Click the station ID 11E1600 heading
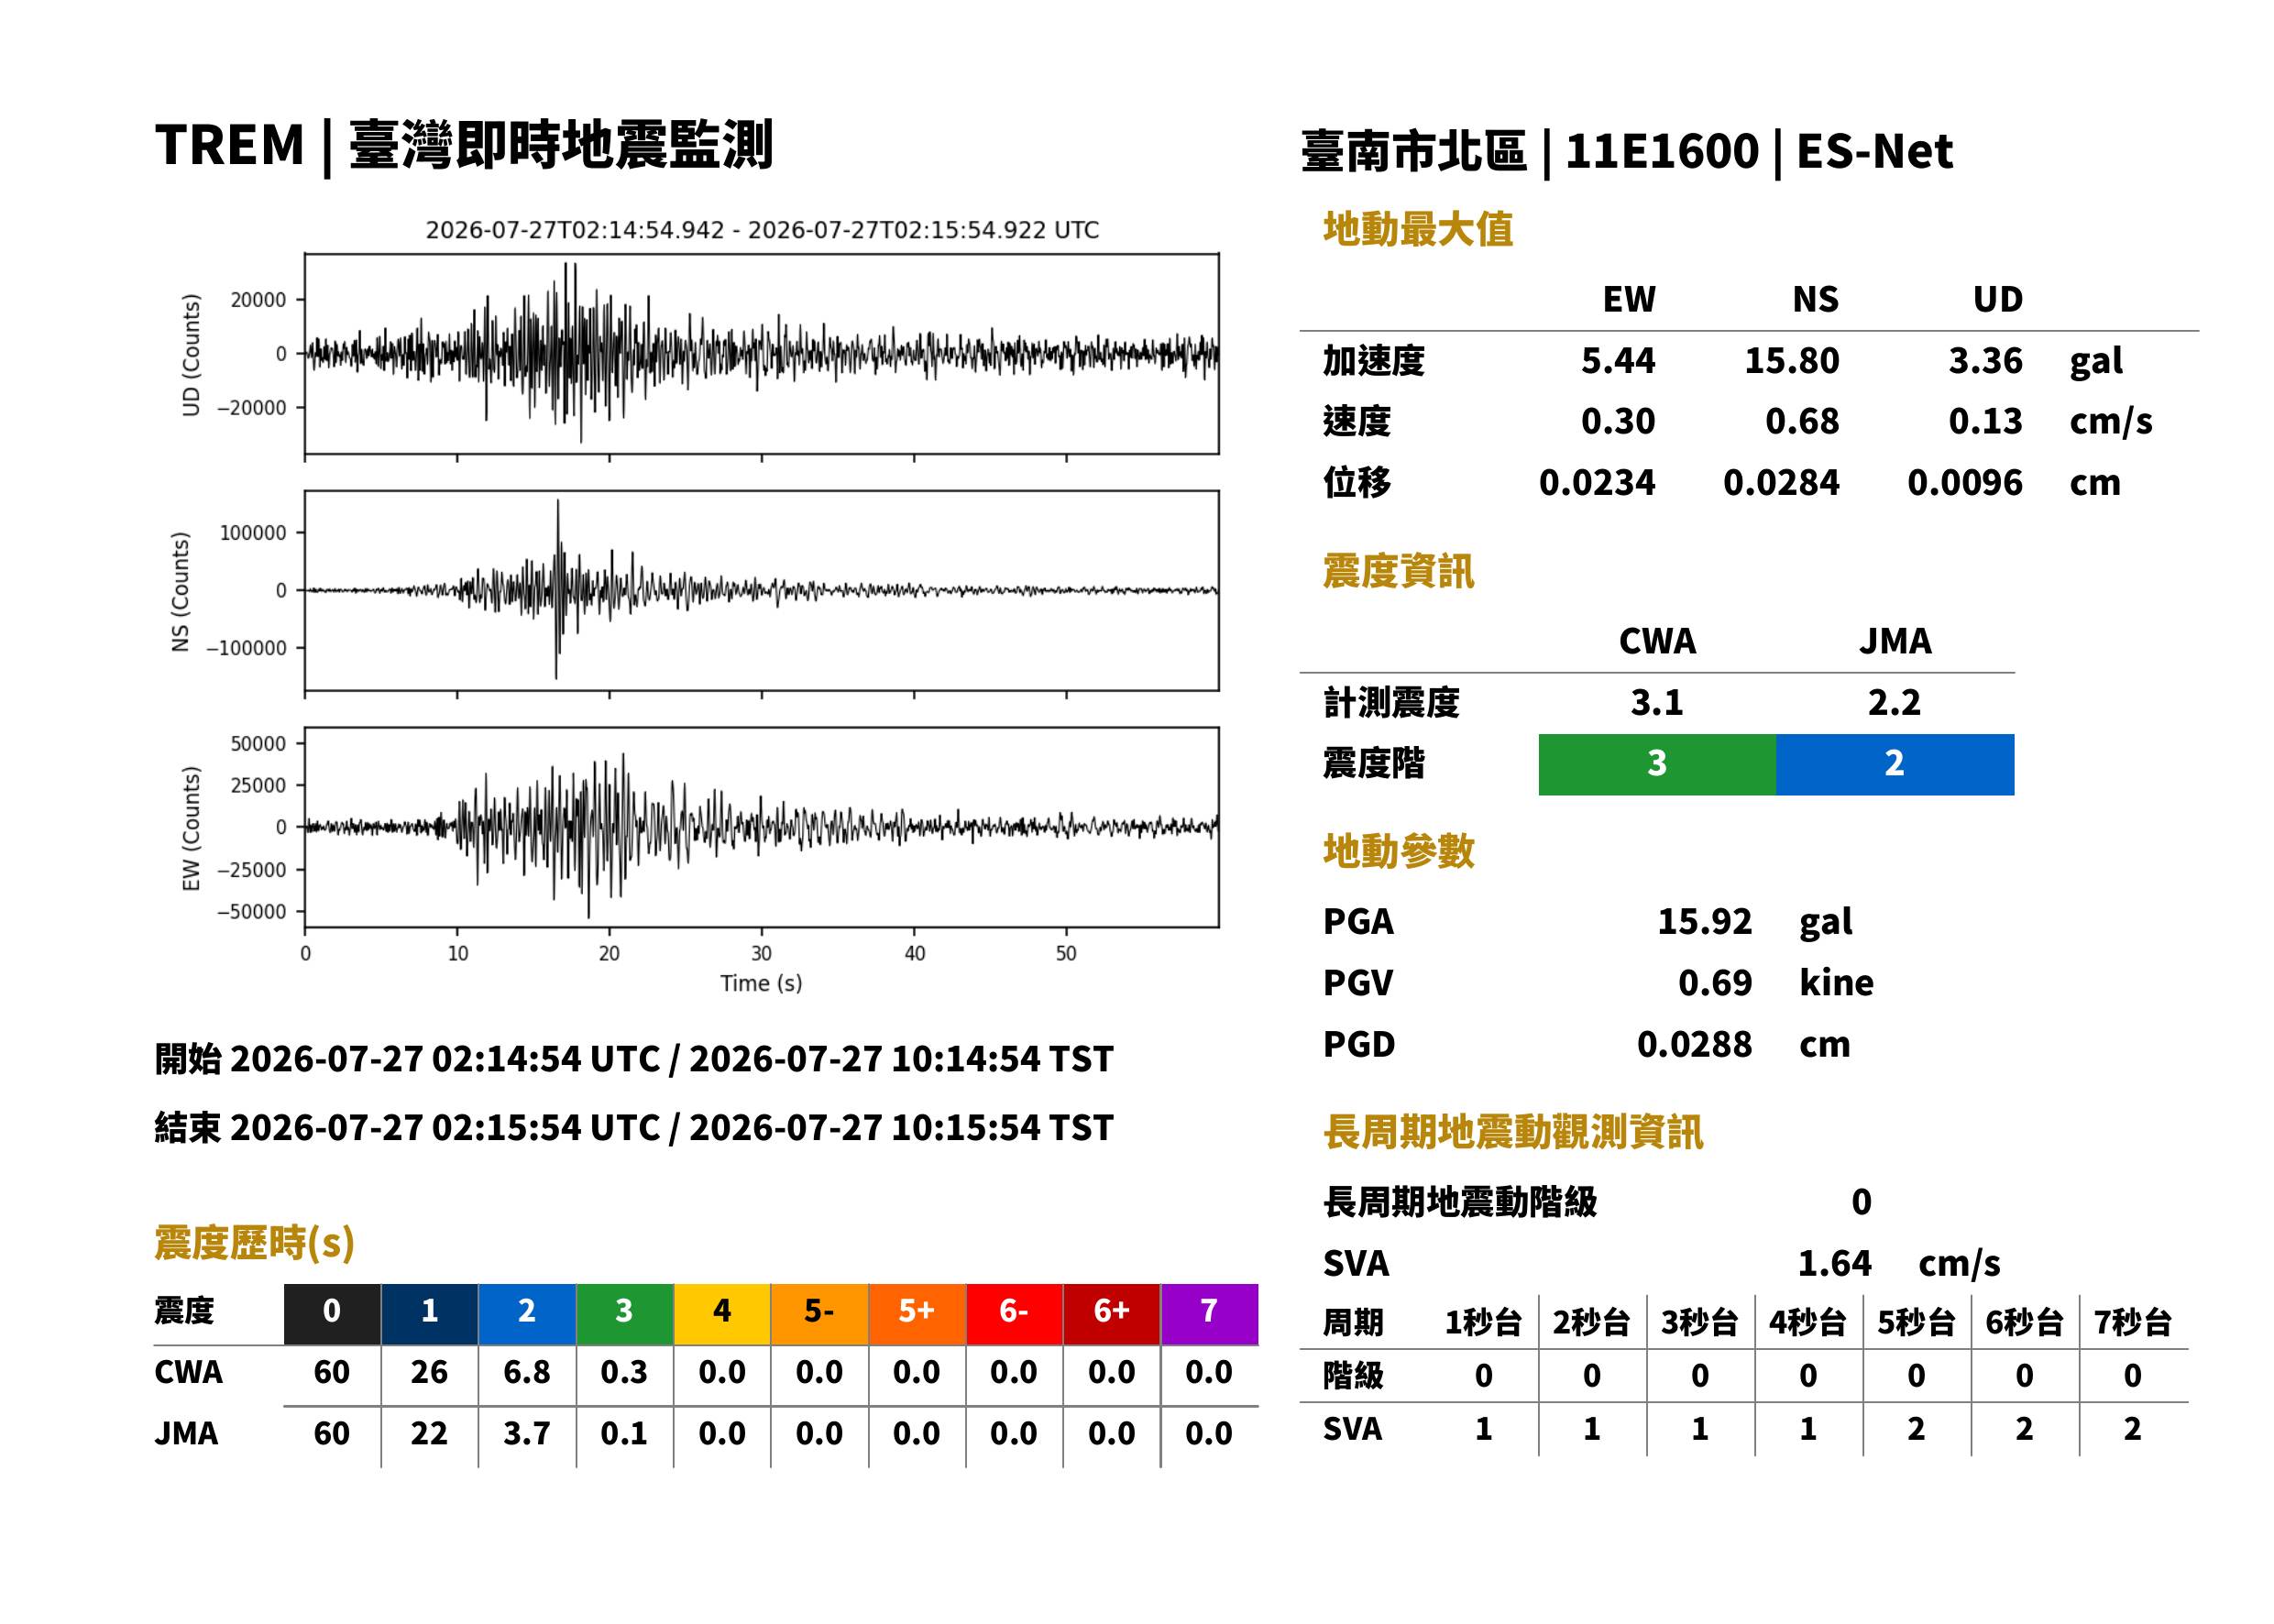 click(x=1661, y=152)
